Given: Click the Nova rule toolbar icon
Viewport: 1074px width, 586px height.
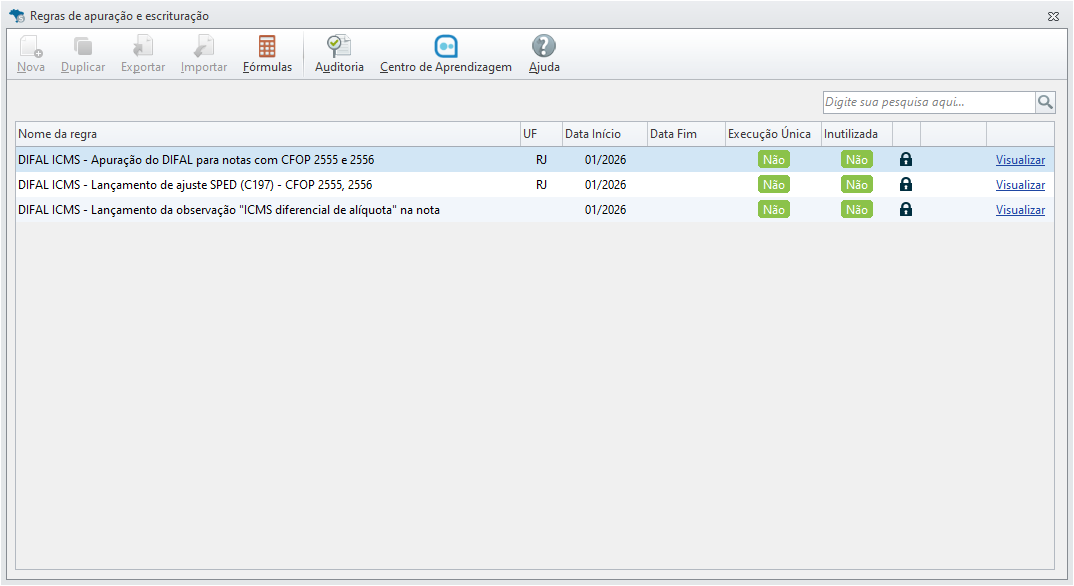Looking at the screenshot, I should click(x=31, y=47).
